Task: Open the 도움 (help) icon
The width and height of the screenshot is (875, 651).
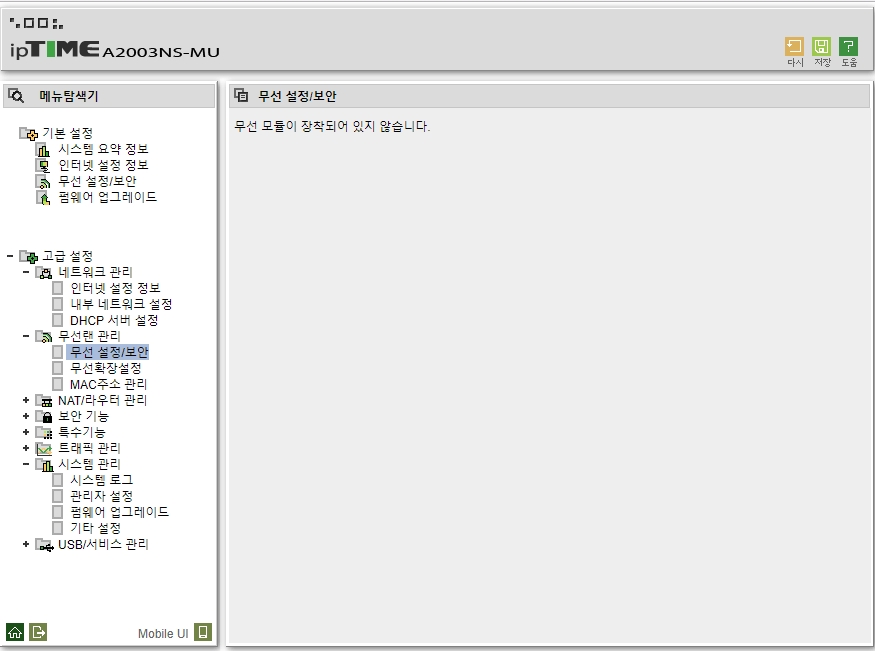Action: [x=848, y=46]
